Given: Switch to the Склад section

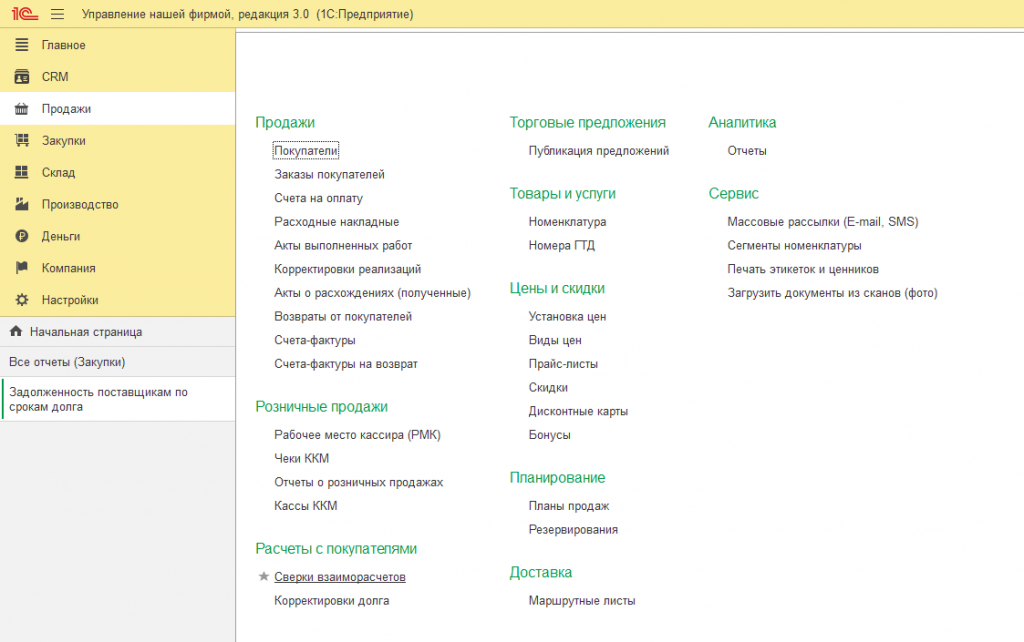Looking at the screenshot, I should click(118, 172).
